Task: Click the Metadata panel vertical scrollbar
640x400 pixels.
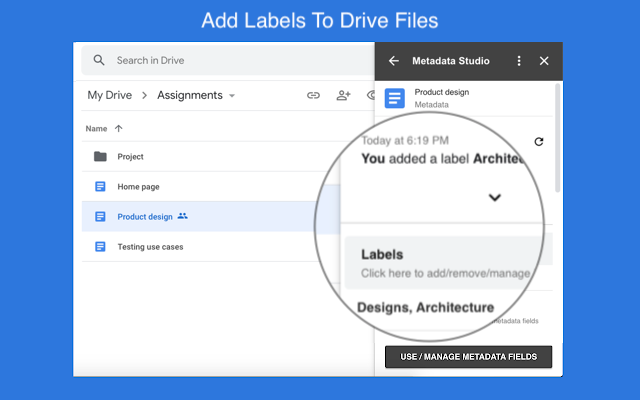Action: pyautogui.click(x=558, y=138)
